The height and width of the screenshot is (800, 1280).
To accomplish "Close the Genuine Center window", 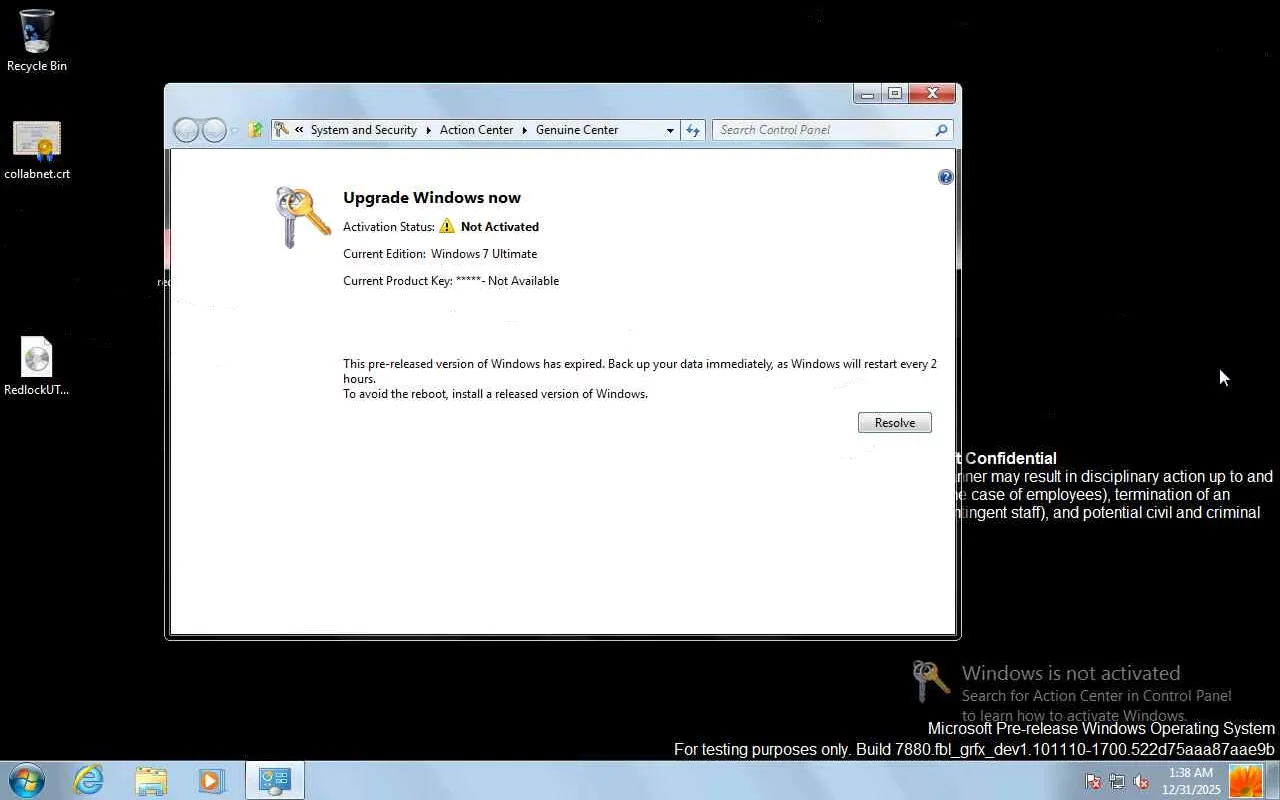I will [933, 94].
